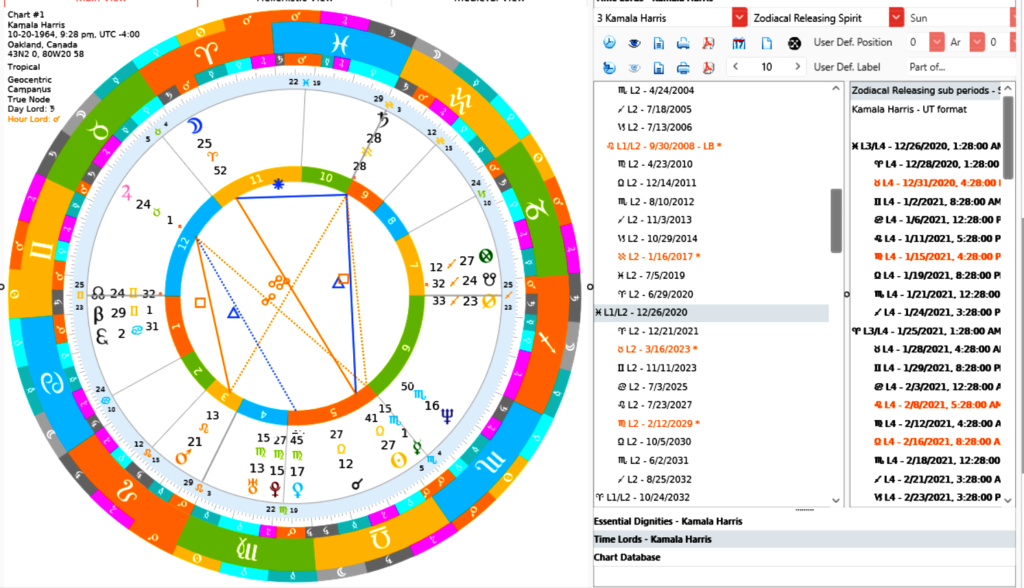Select the L4 - 12/31/2020 sub period

[937, 183]
